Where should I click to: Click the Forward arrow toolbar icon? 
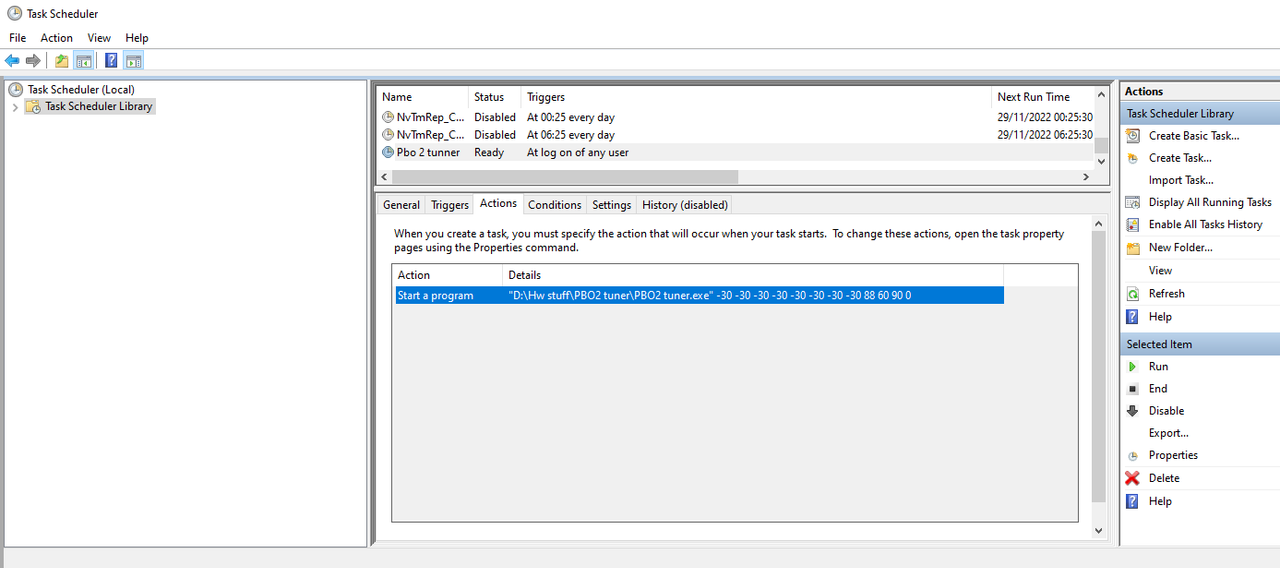pos(33,61)
